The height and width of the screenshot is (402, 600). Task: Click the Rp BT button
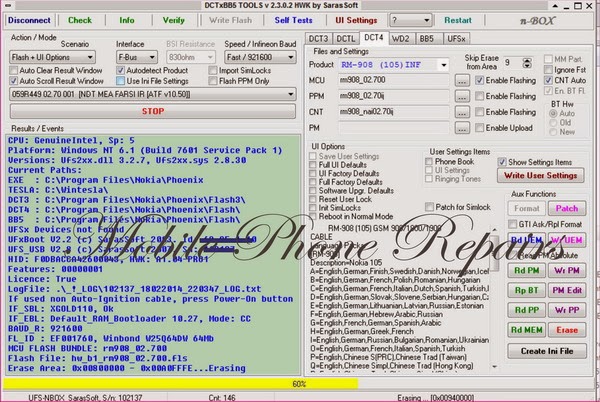[x=527, y=290]
